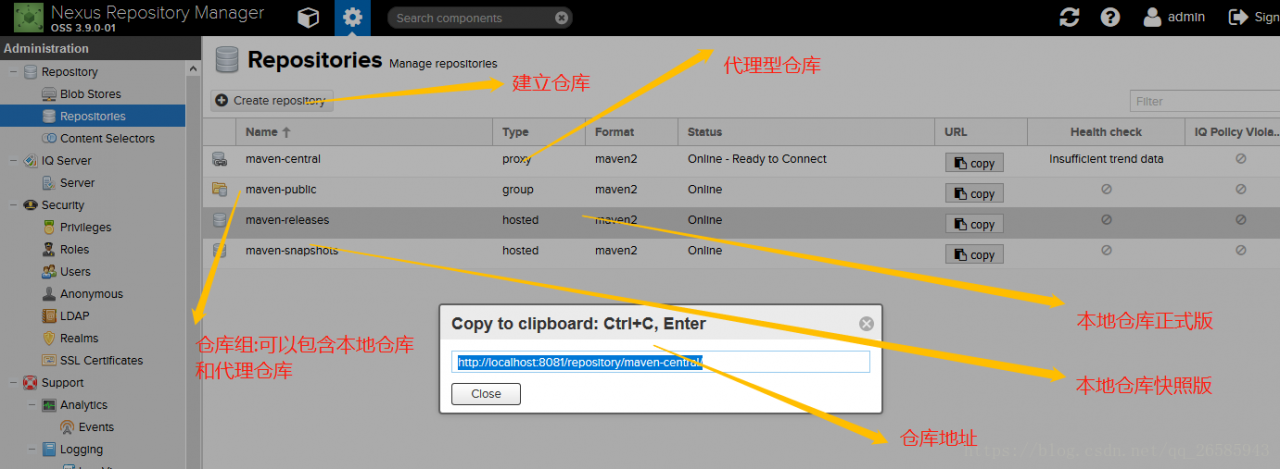The height and width of the screenshot is (469, 1280).
Task: Open Events under Analytics
Action: (96, 427)
